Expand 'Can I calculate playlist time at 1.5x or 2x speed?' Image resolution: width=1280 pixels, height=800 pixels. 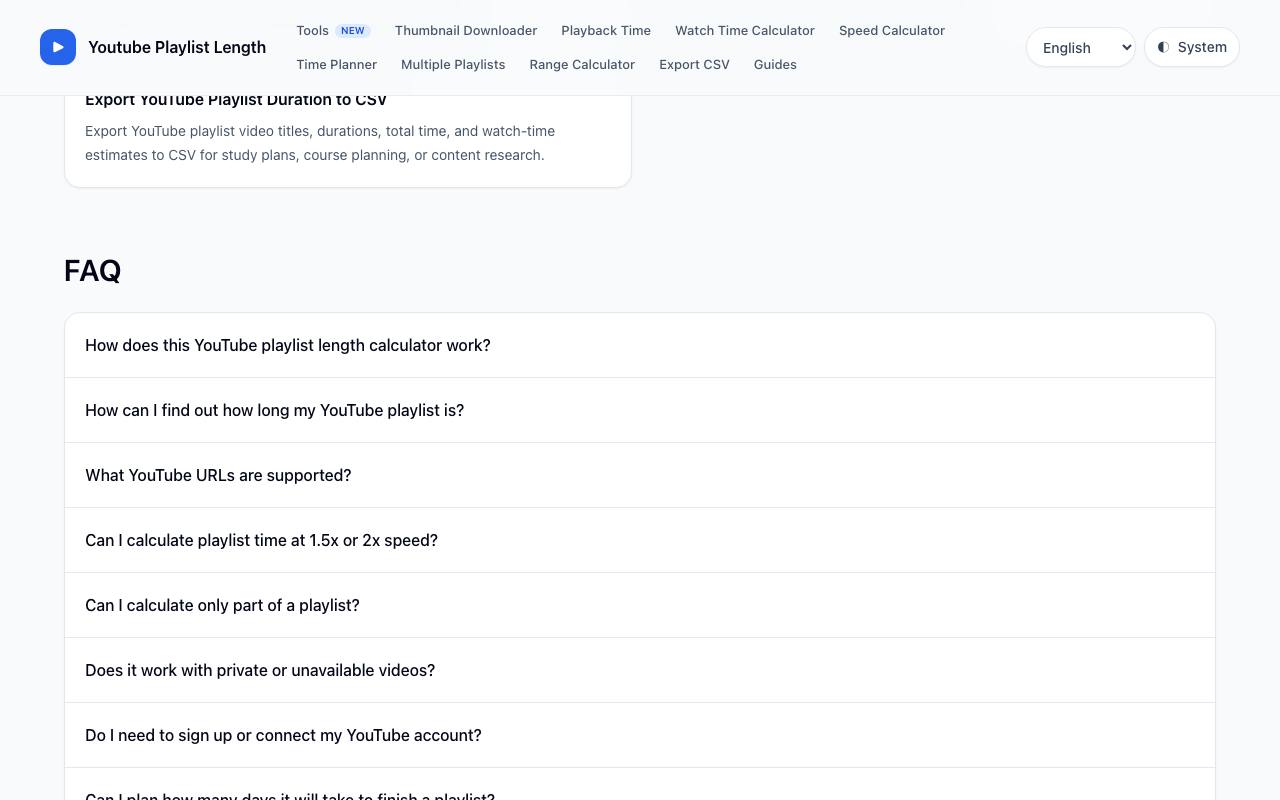(640, 540)
